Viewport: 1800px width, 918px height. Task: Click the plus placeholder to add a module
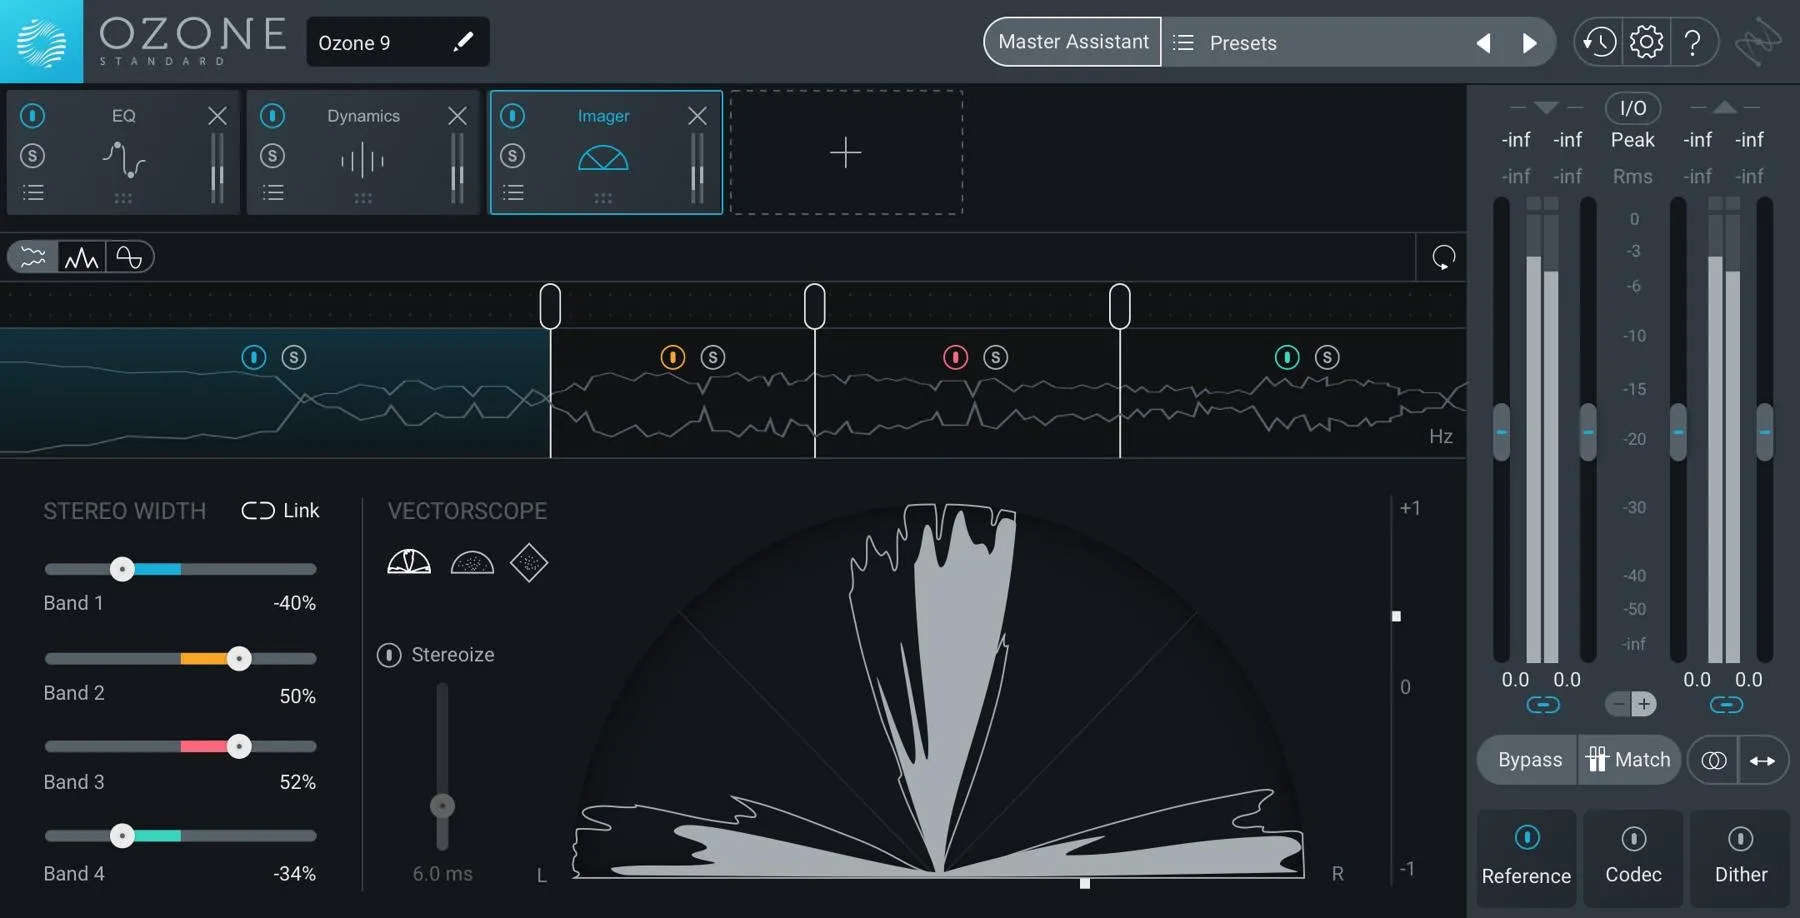coord(846,153)
